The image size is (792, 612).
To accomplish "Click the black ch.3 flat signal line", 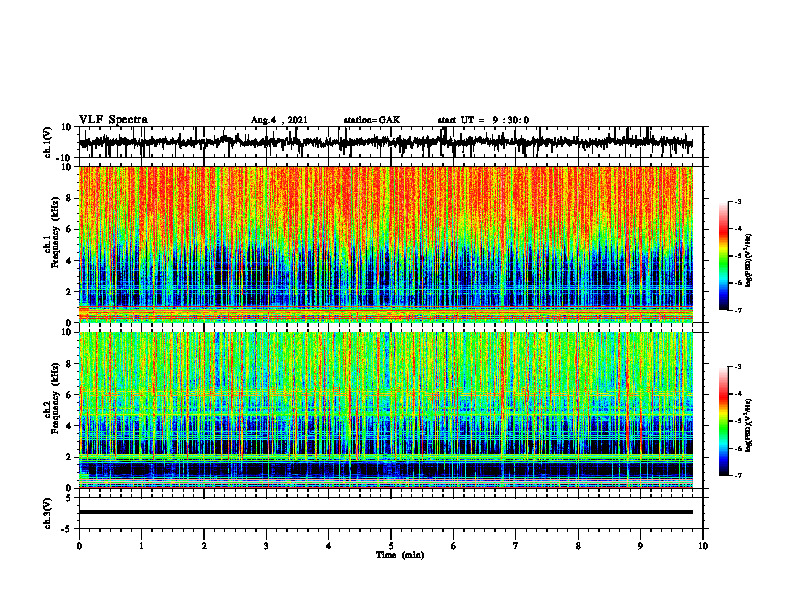I will point(386,512).
